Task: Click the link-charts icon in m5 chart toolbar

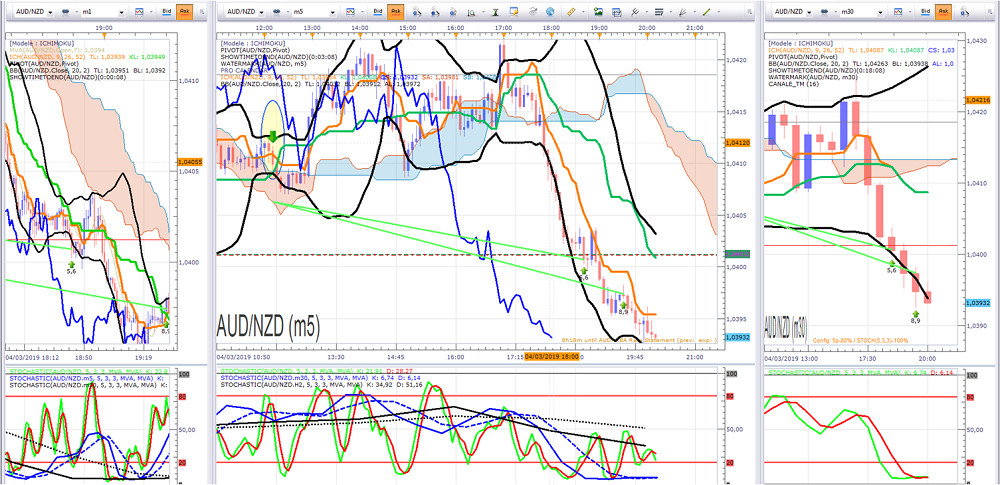Action: pos(276,11)
